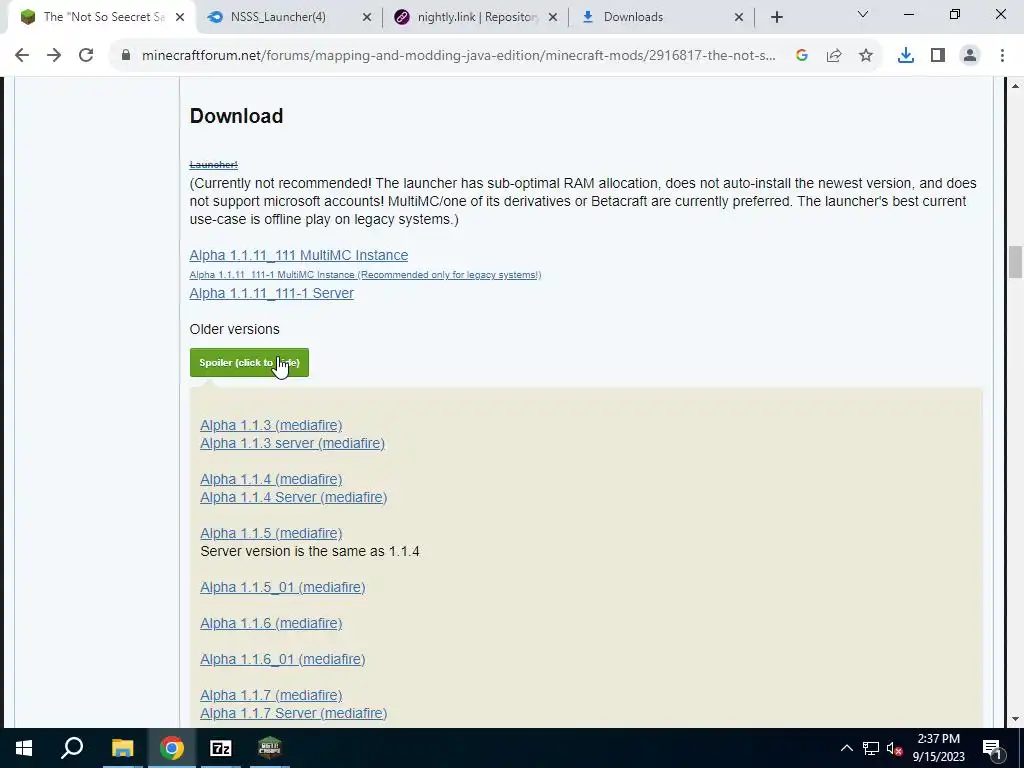Screen dimensions: 1024x768
Task: Open Alpha 1.1.4 Server (mediafire) link
Action: tap(293, 498)
